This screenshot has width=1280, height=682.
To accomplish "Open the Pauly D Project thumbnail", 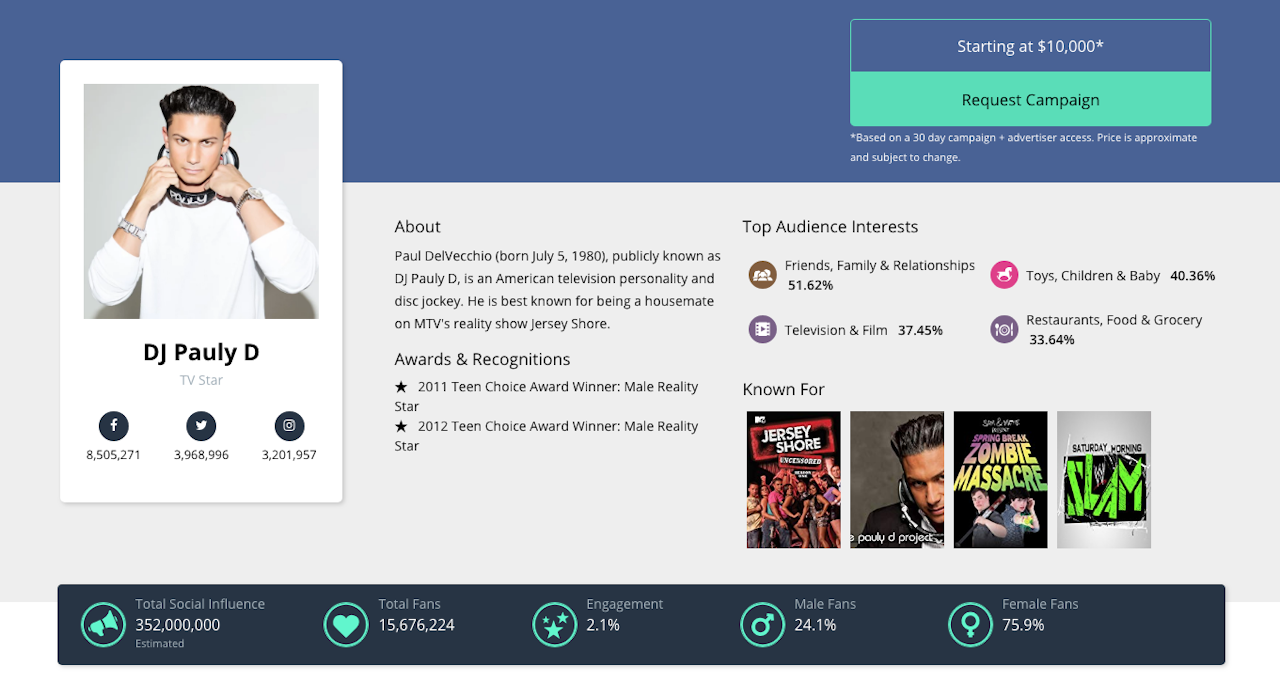I will click(897, 480).
